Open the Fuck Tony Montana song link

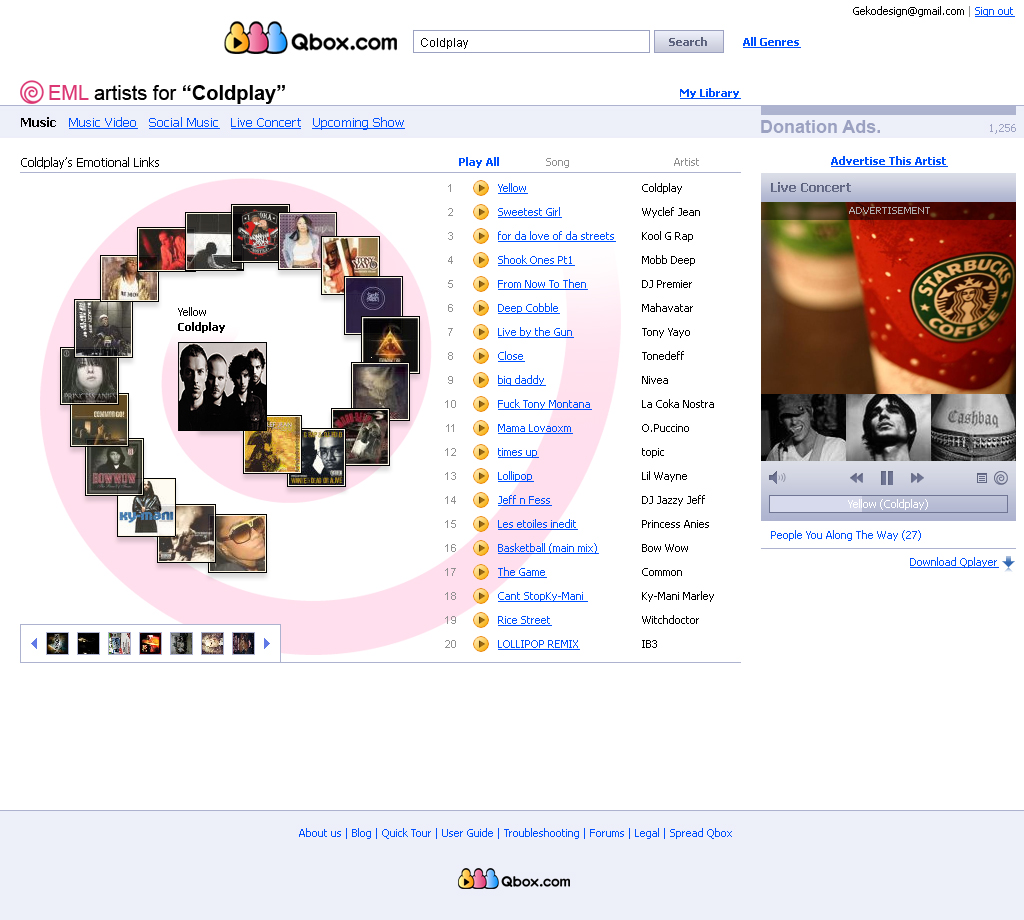click(x=544, y=404)
